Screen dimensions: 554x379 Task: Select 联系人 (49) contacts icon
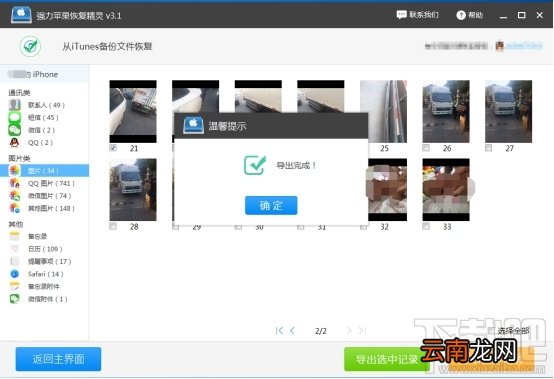tap(14, 105)
